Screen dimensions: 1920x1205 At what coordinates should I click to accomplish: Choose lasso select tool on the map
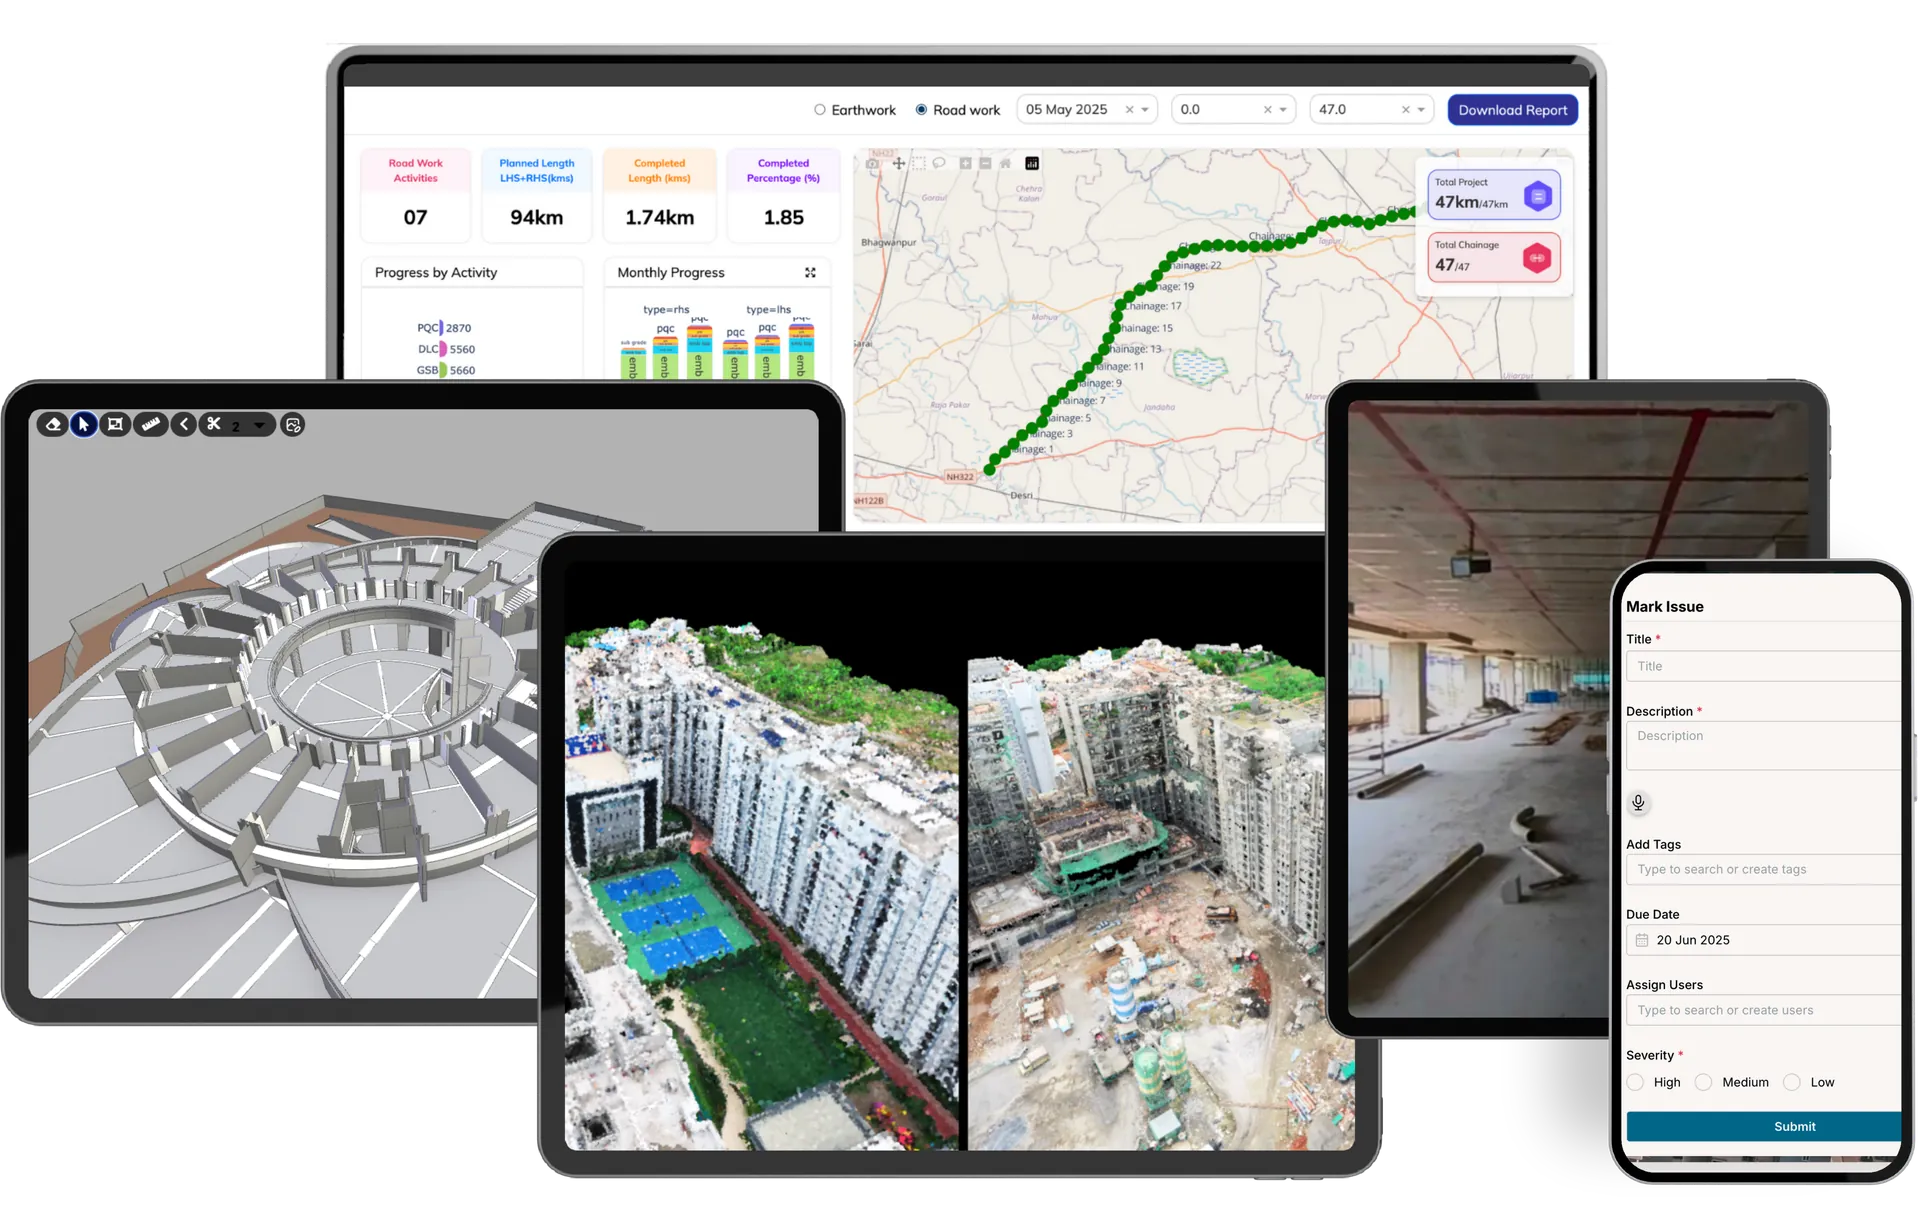[x=939, y=163]
